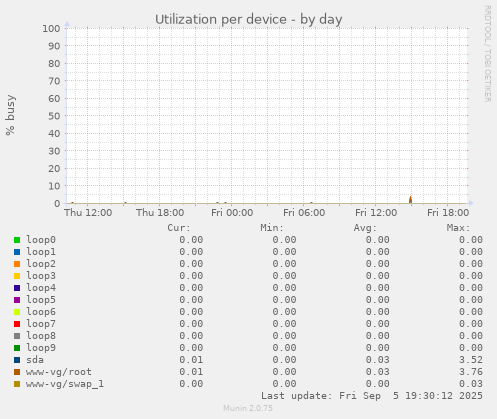Click the loop0 green color swatch
This screenshot has height=419, width=497.
(17, 240)
